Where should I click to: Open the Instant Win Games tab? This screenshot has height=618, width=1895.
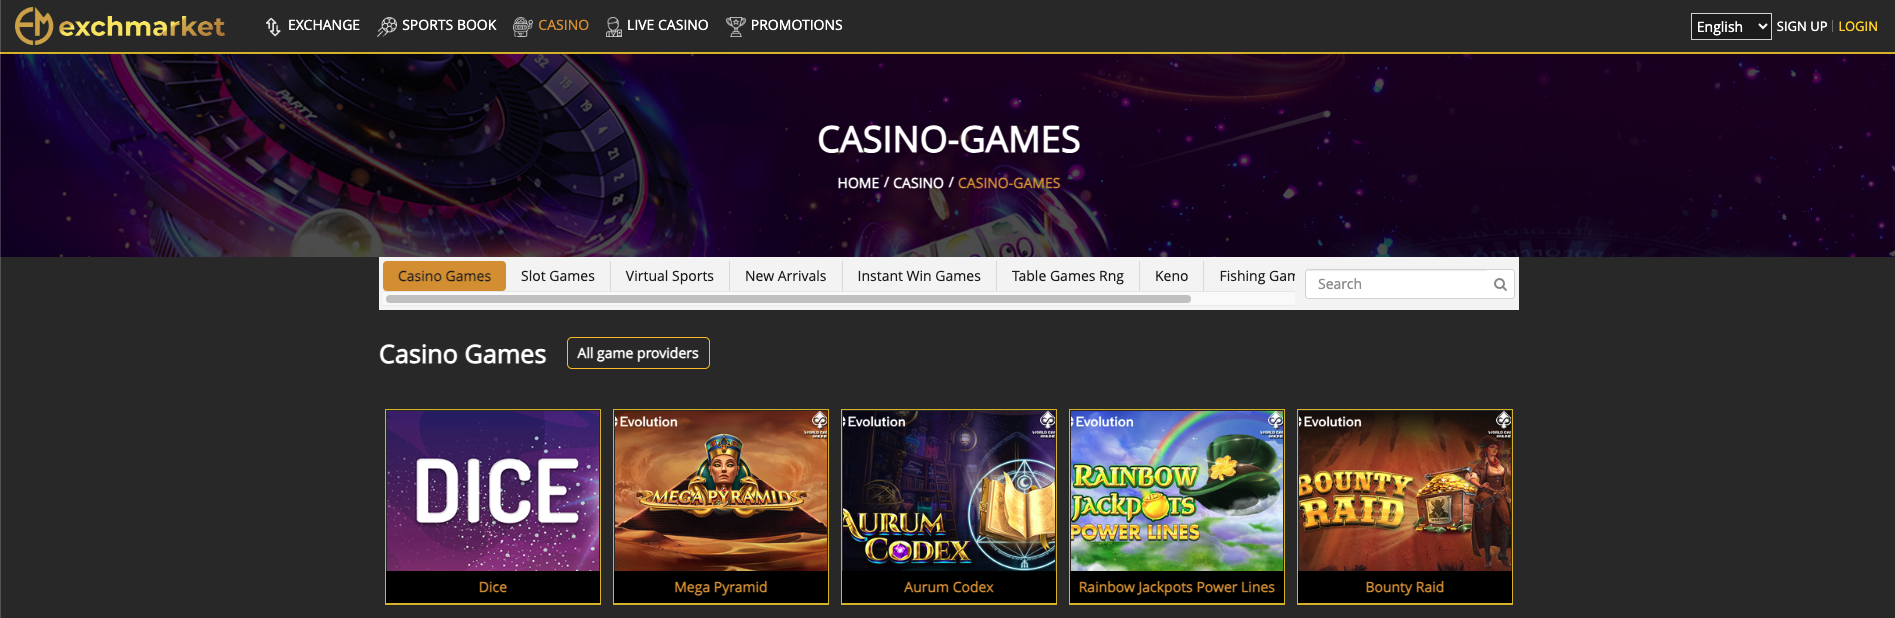coord(919,276)
